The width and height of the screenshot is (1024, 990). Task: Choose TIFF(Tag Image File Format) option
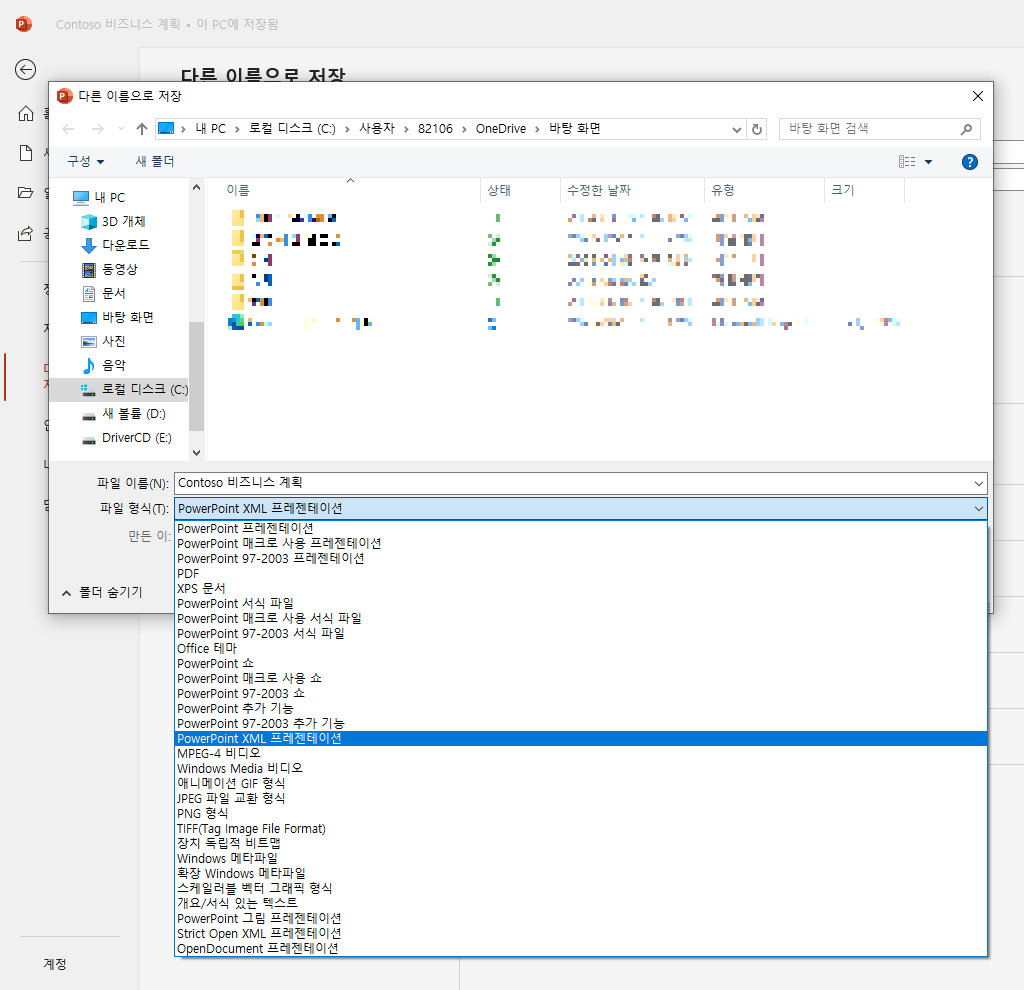pyautogui.click(x=581, y=829)
